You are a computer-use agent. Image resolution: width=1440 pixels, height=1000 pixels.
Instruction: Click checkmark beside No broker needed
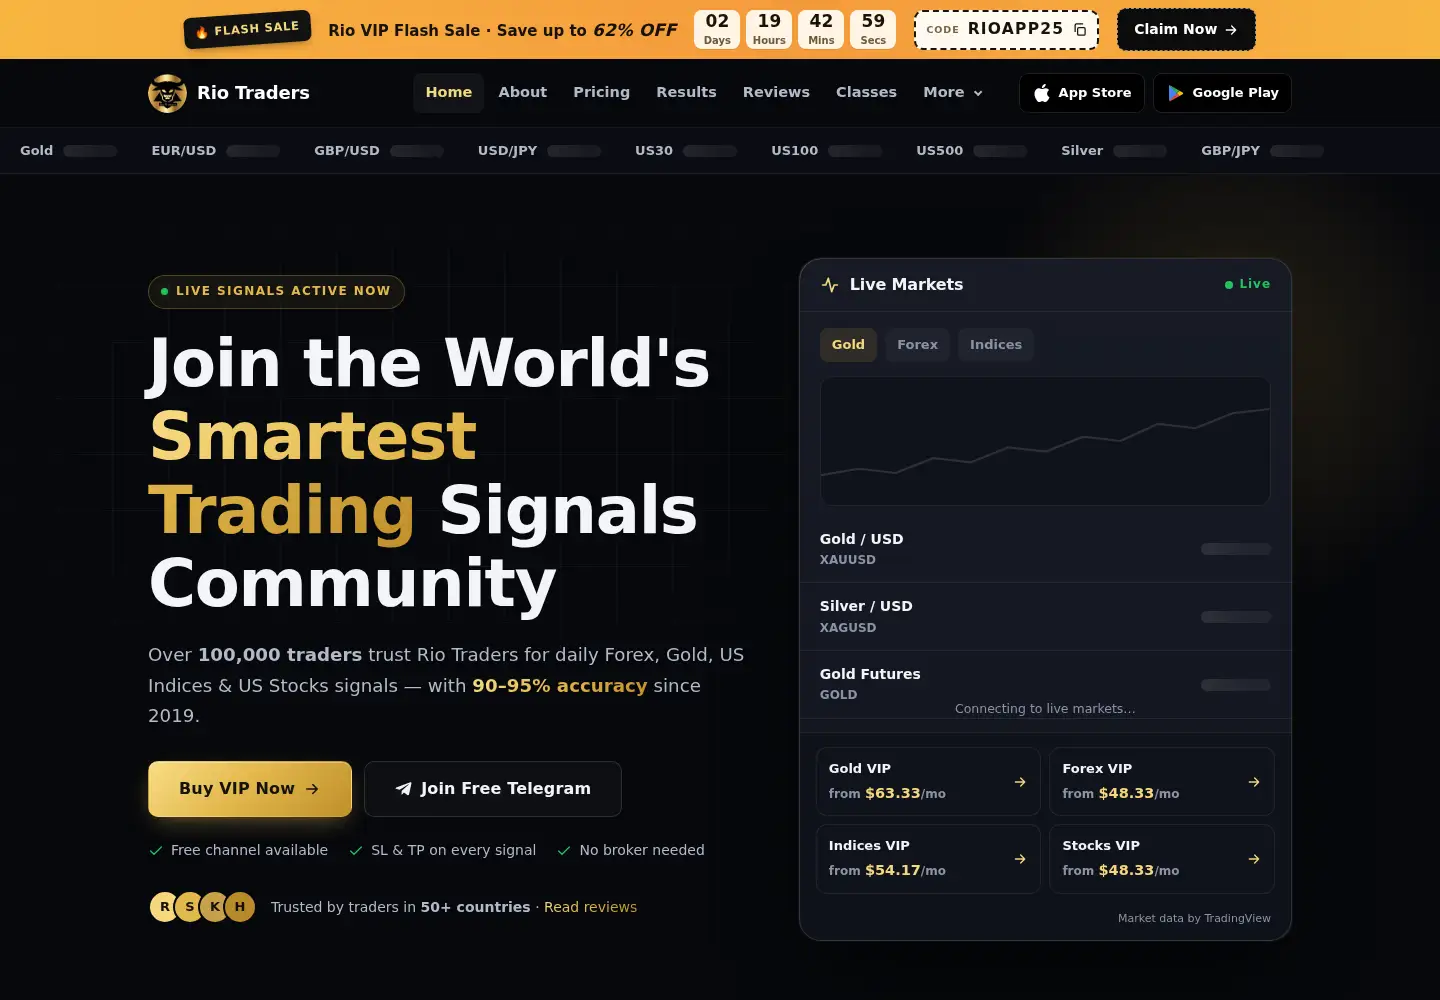pyautogui.click(x=564, y=851)
